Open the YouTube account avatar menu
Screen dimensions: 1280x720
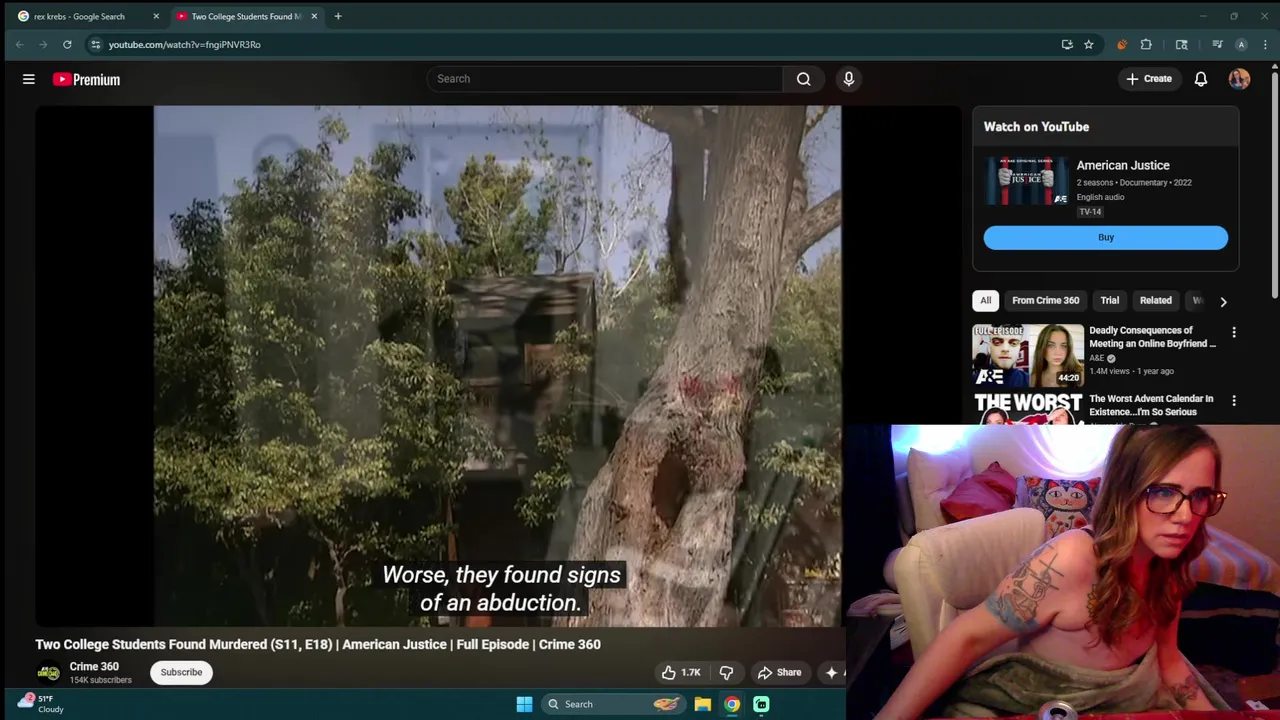pyautogui.click(x=1239, y=79)
